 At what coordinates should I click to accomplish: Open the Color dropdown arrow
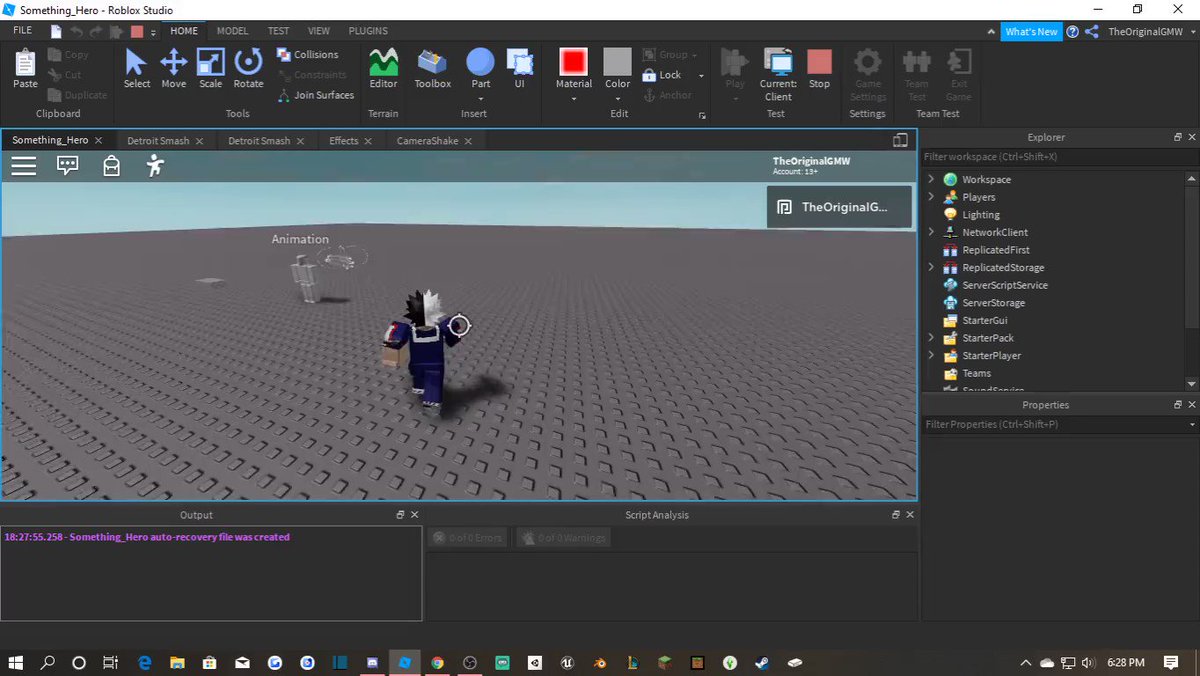coord(617,97)
